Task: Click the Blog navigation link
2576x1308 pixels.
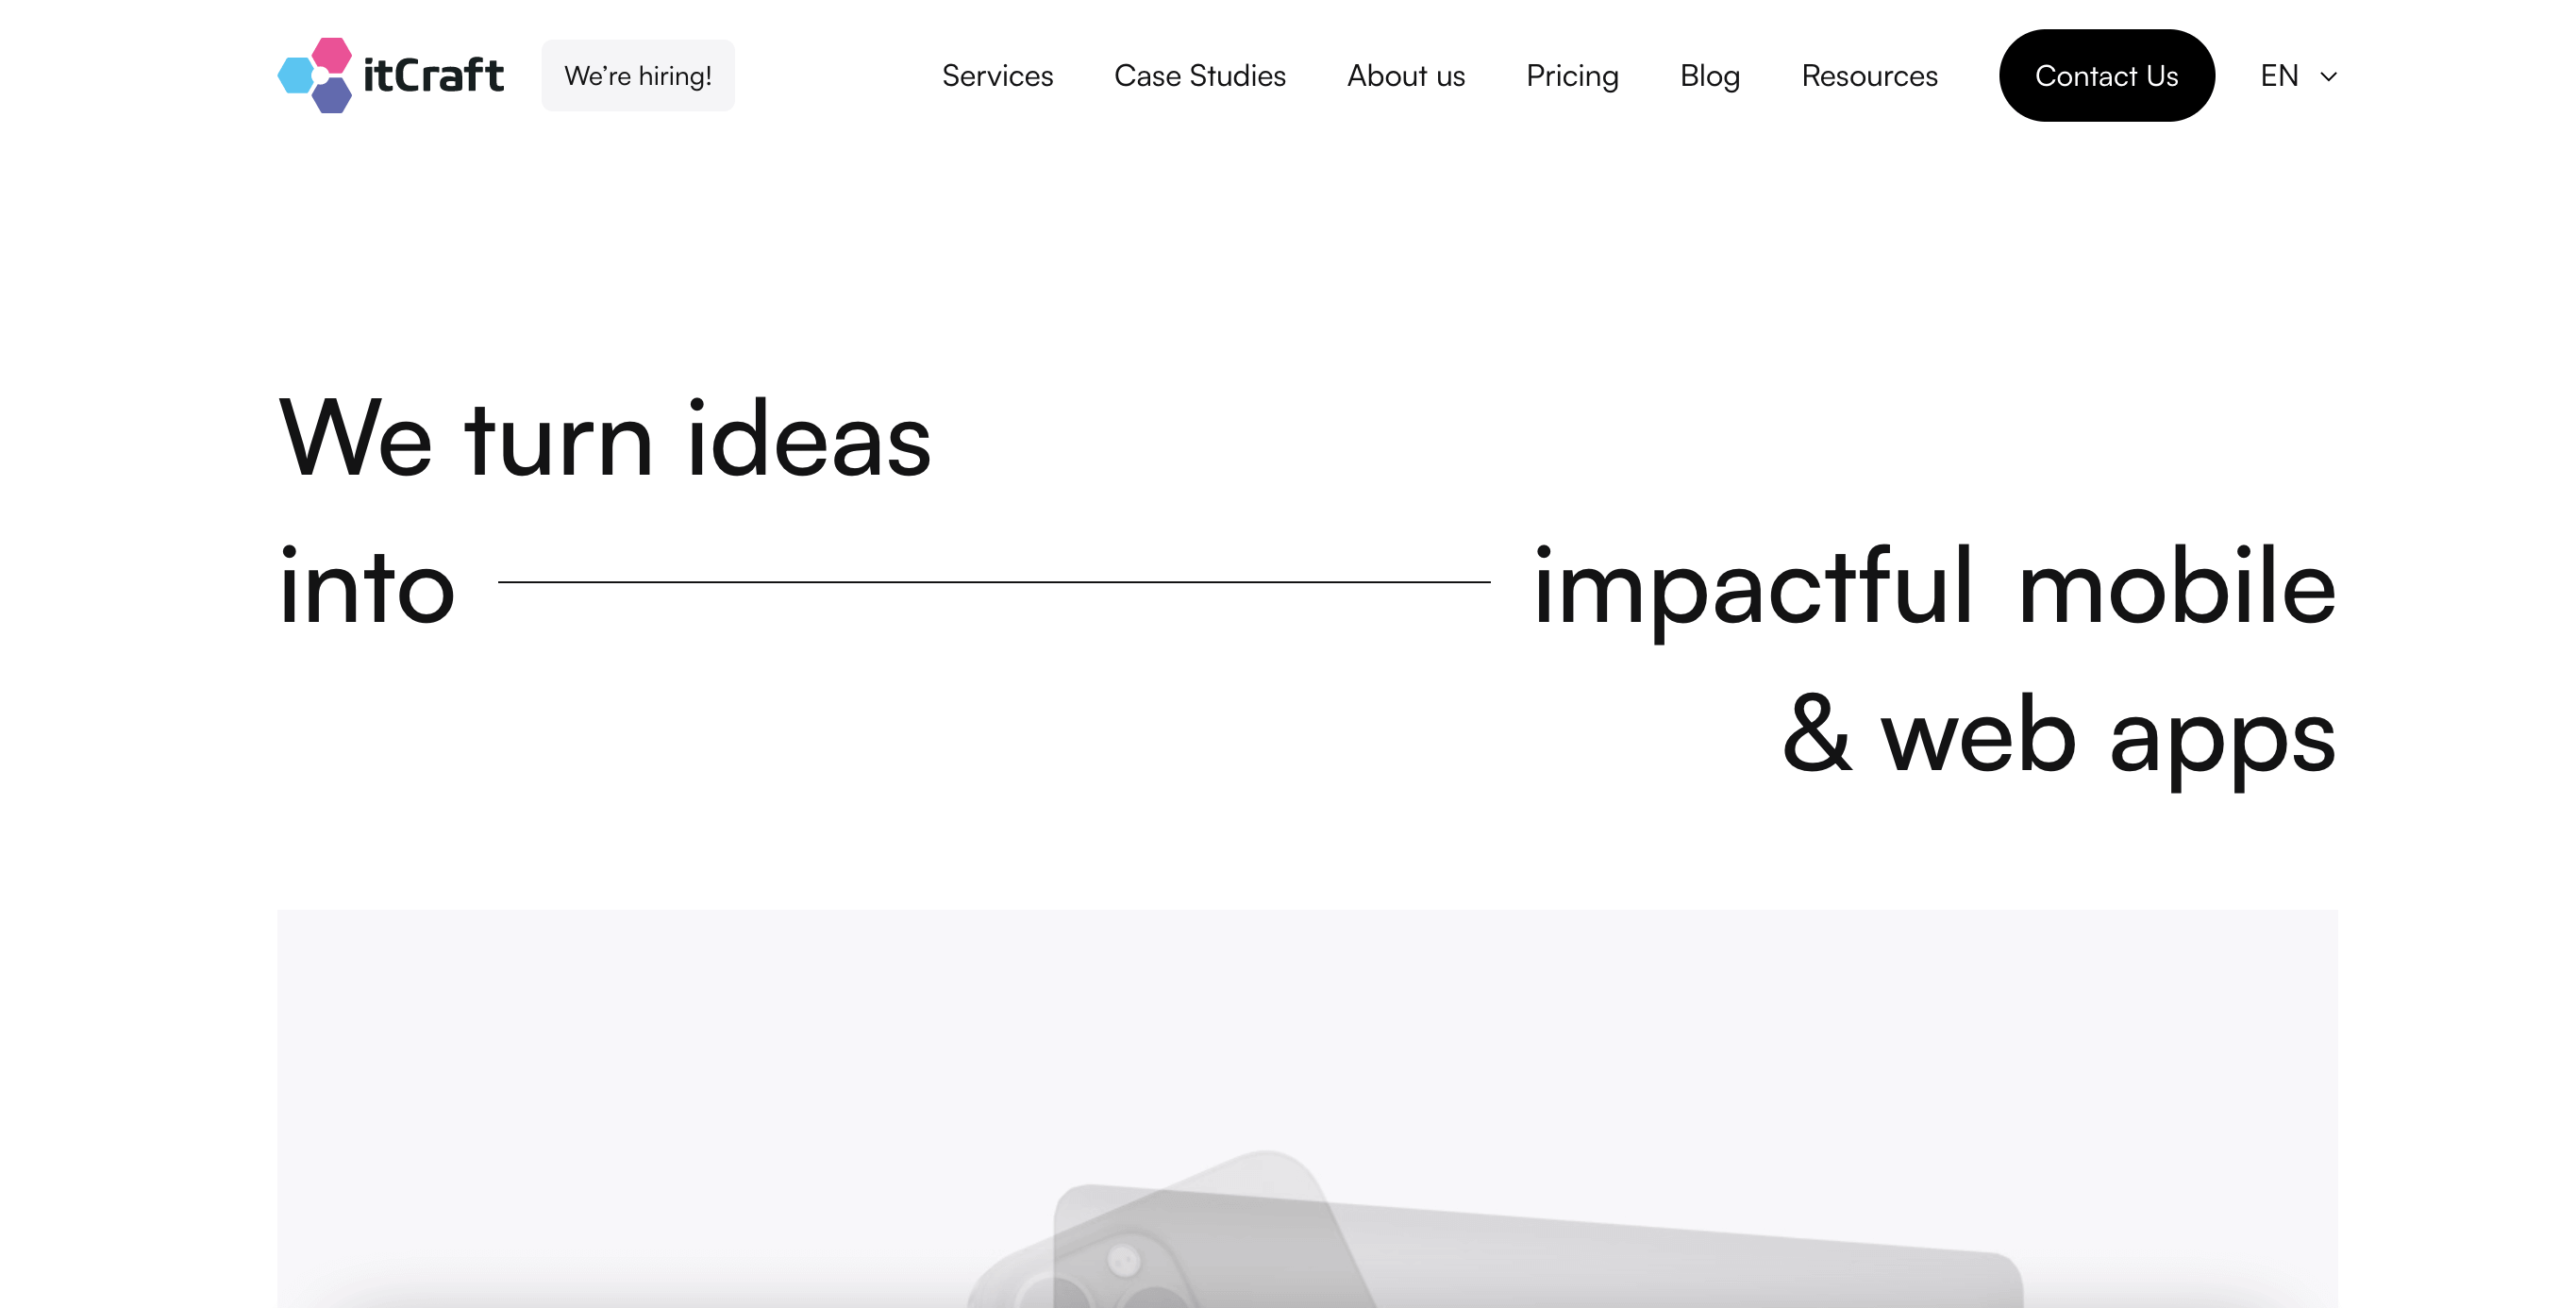Action: coord(1709,74)
